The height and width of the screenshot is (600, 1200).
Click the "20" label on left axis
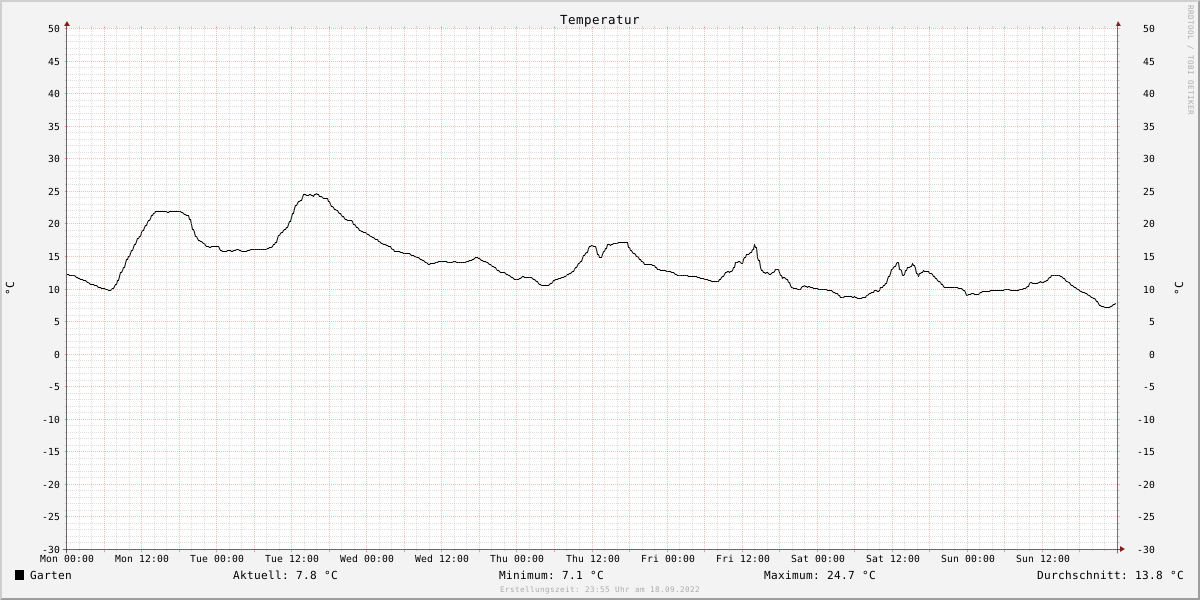[54, 224]
